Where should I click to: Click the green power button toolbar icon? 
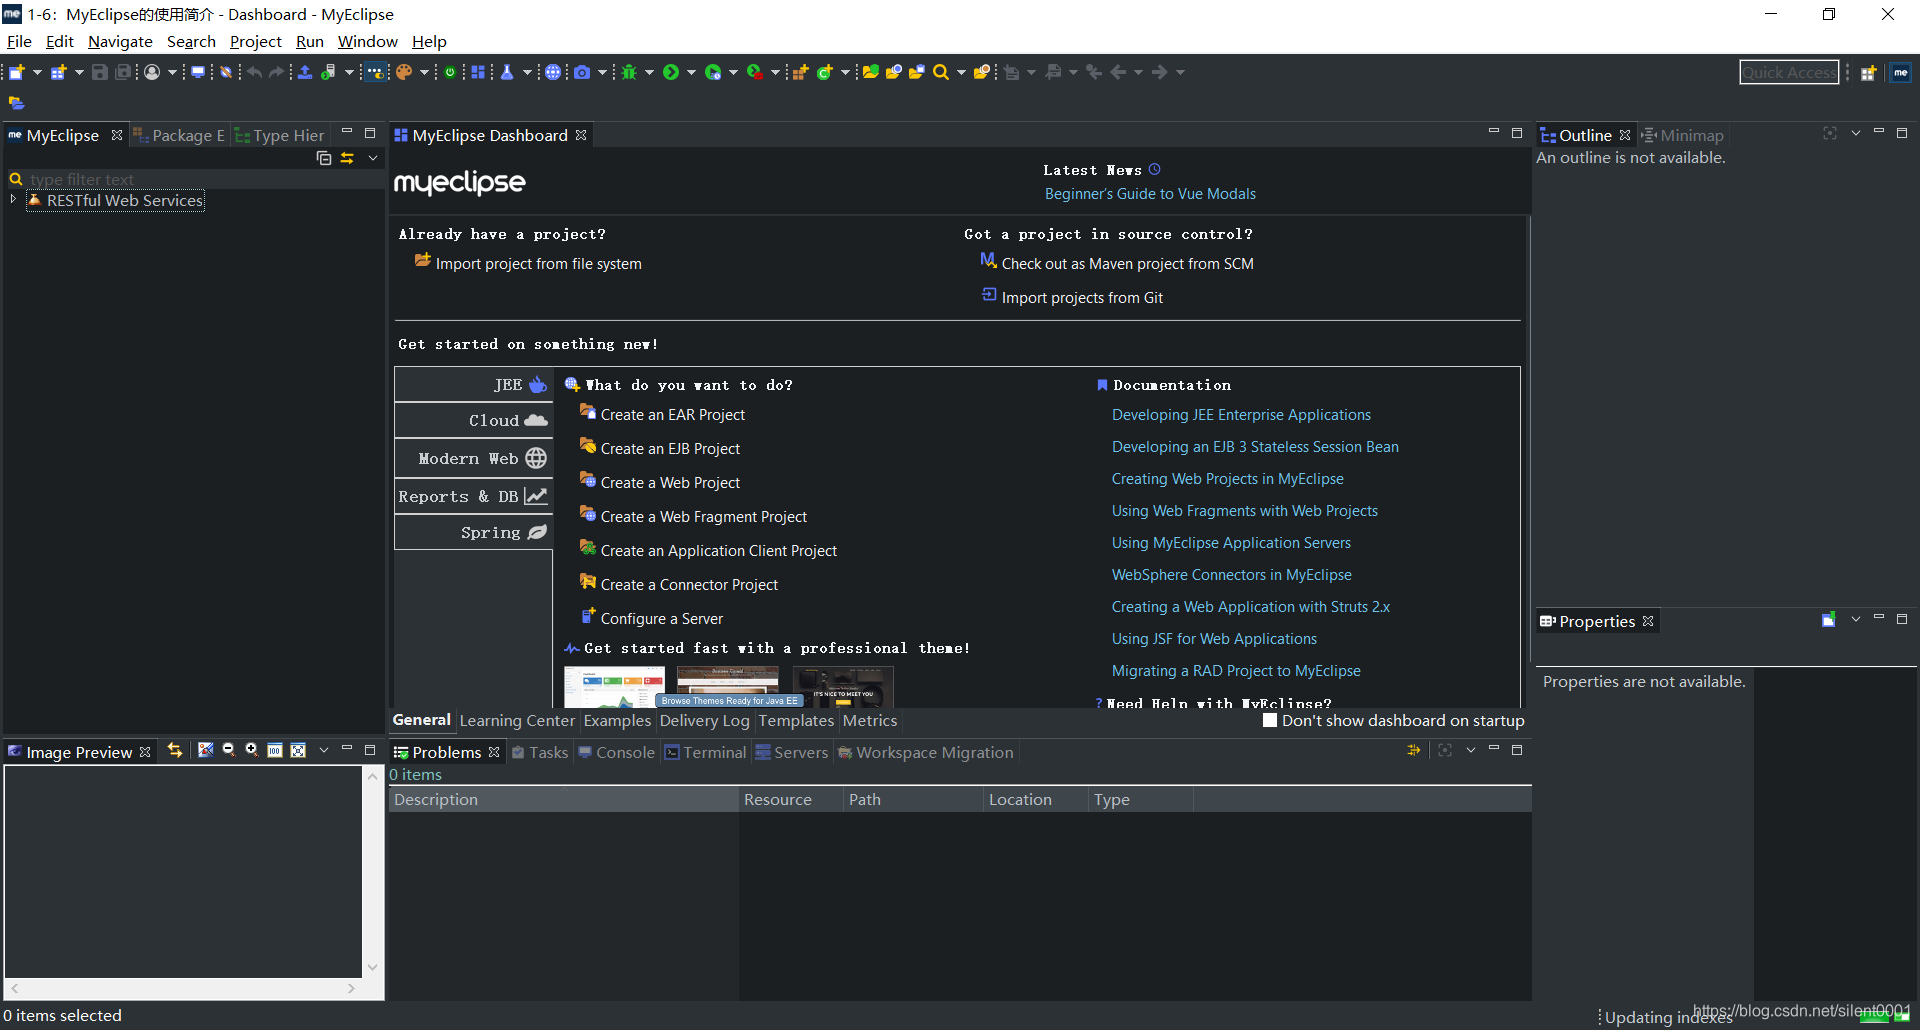451,72
